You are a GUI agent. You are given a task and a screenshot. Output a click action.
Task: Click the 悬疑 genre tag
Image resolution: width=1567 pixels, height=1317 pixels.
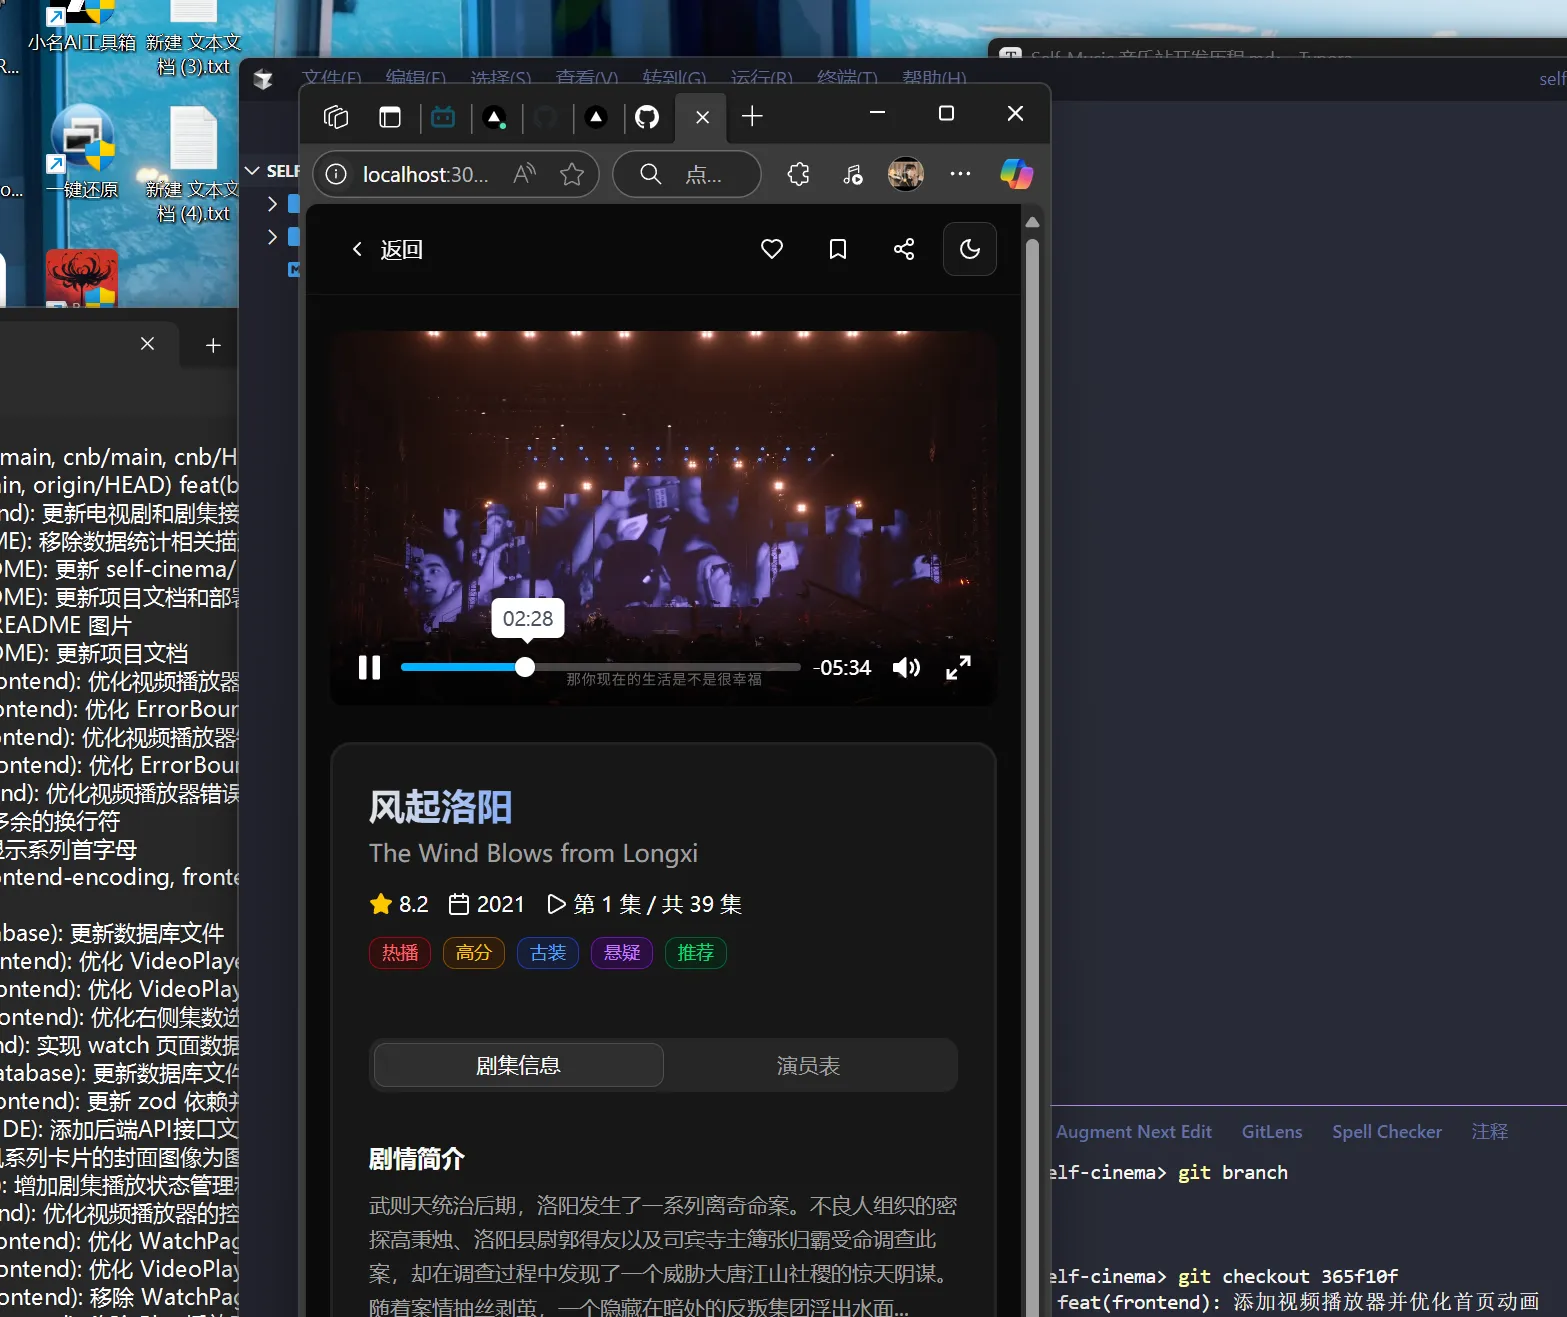point(622,953)
